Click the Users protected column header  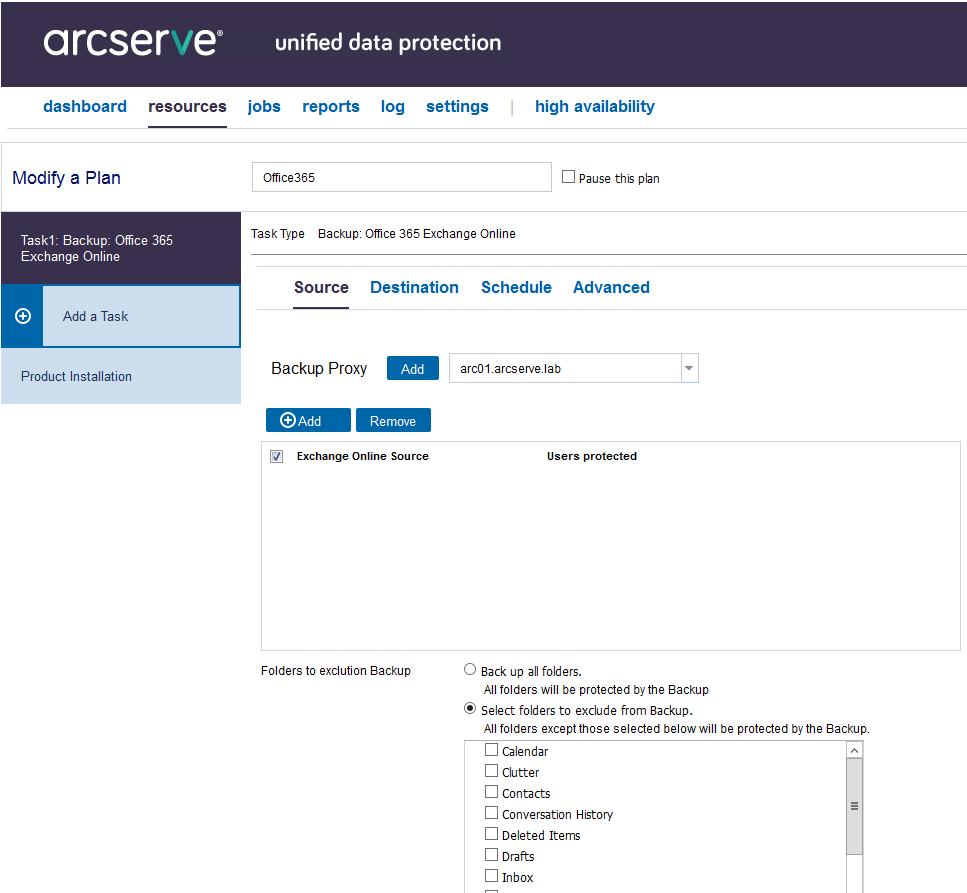point(592,456)
